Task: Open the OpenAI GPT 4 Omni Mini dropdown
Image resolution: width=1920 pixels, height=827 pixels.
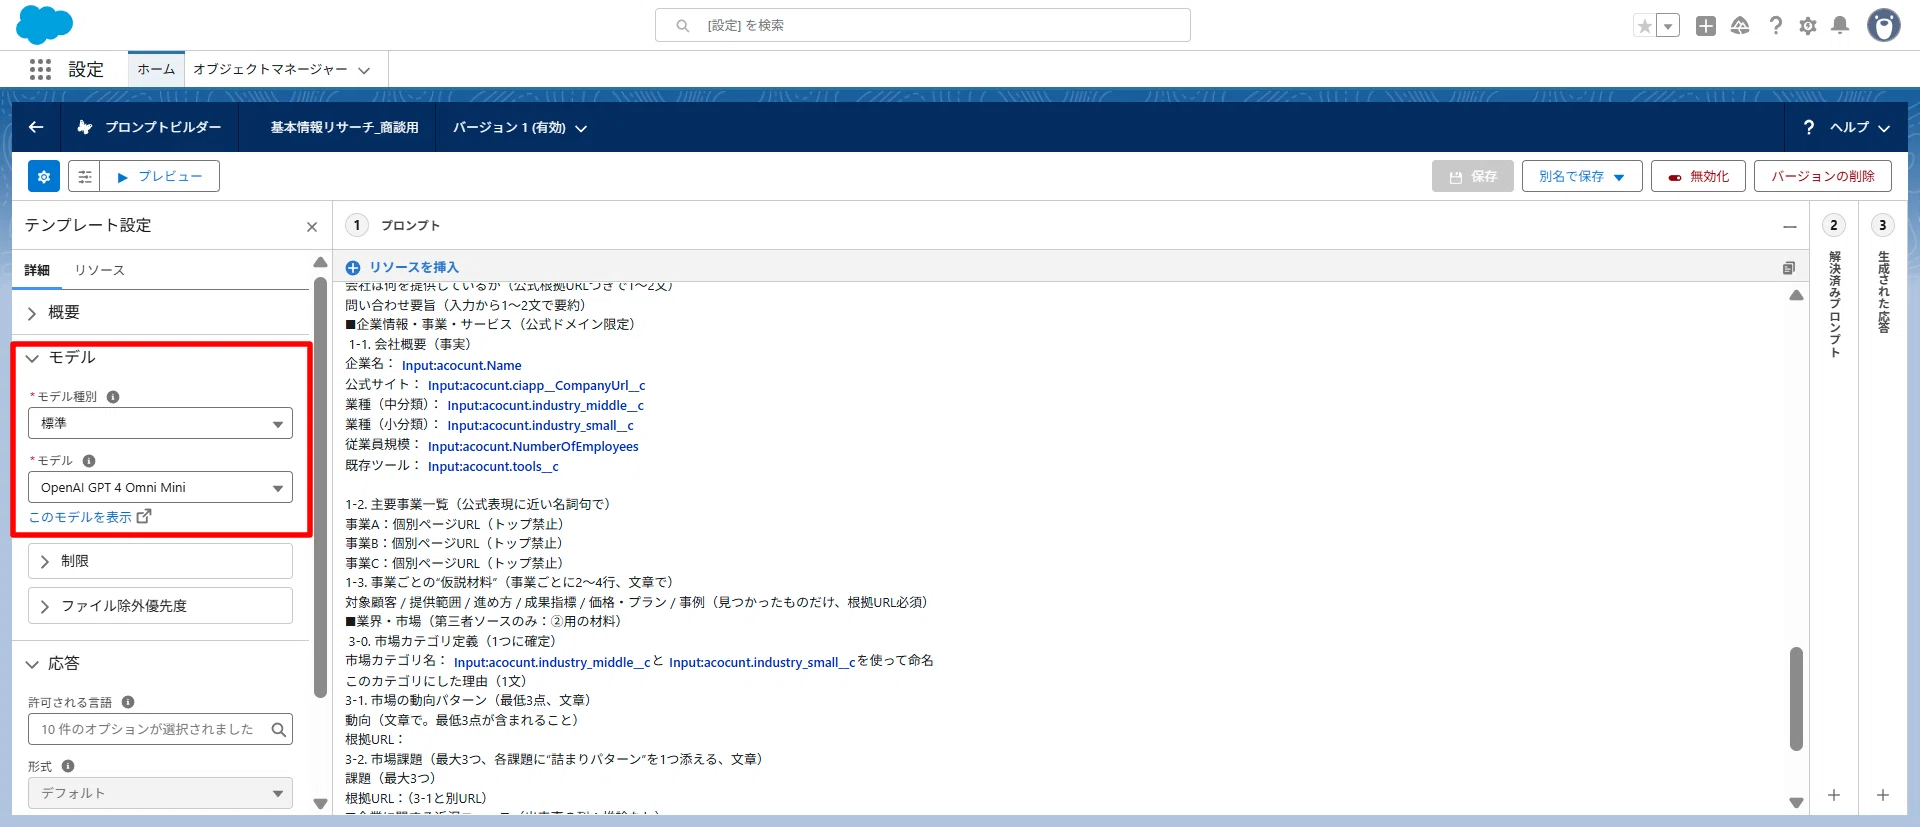Action: 160,487
